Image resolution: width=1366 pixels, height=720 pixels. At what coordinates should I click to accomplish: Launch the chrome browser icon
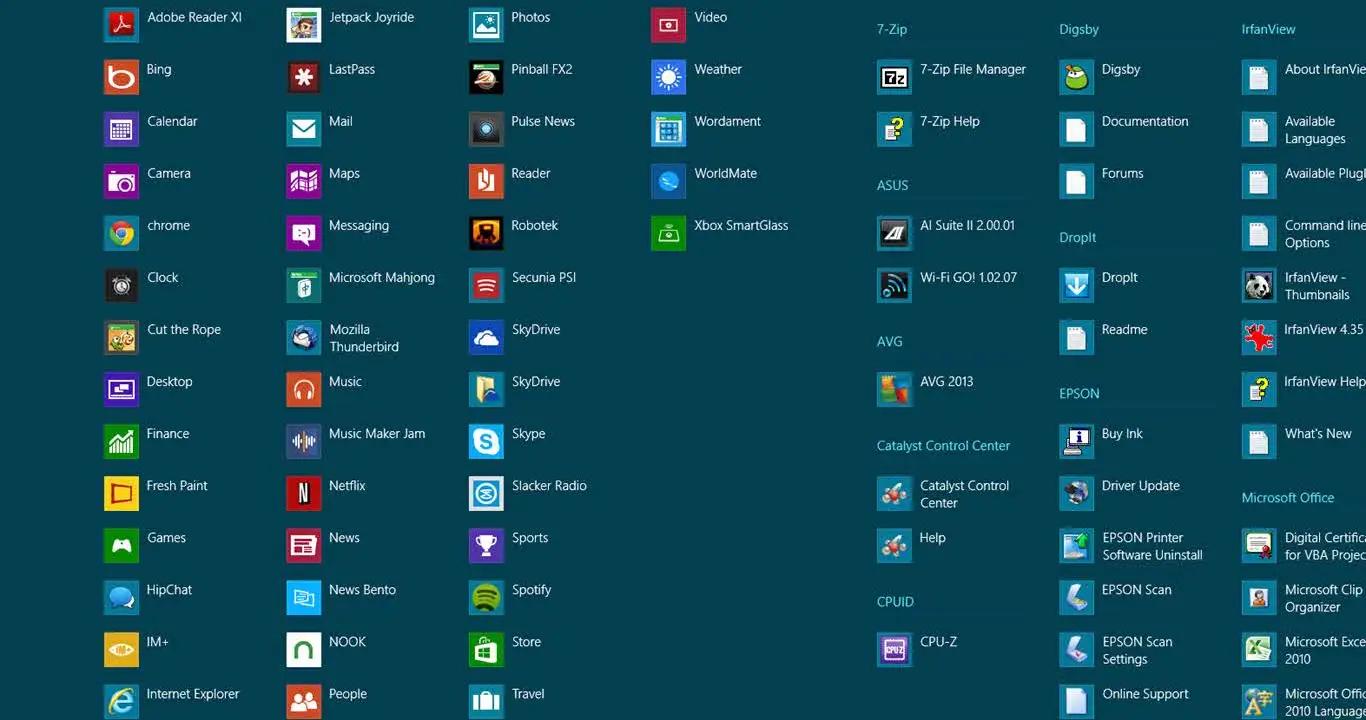(121, 233)
